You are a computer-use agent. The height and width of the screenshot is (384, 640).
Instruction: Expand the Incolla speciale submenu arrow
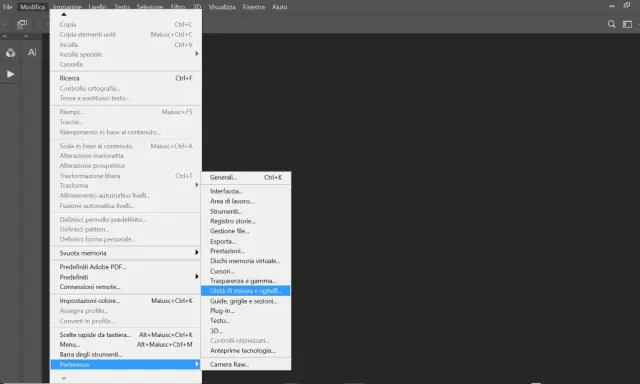[197, 53]
